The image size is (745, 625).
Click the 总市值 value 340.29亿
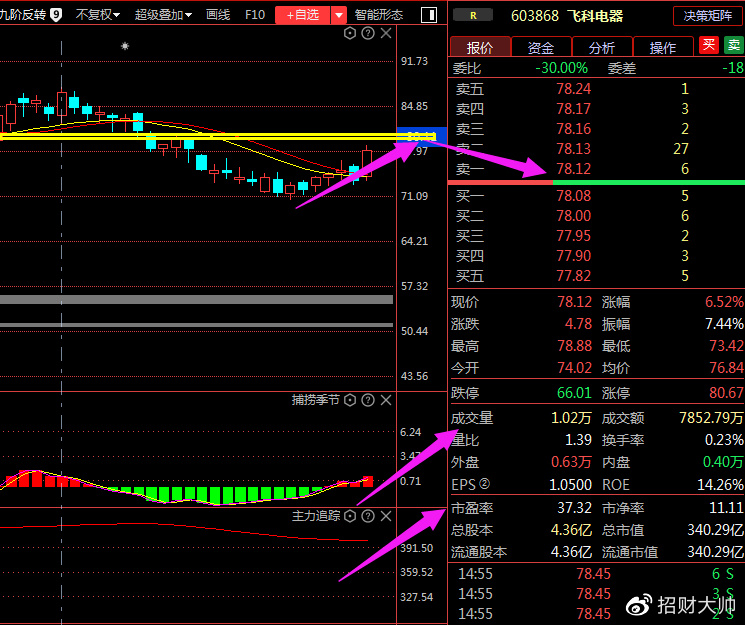click(x=716, y=530)
